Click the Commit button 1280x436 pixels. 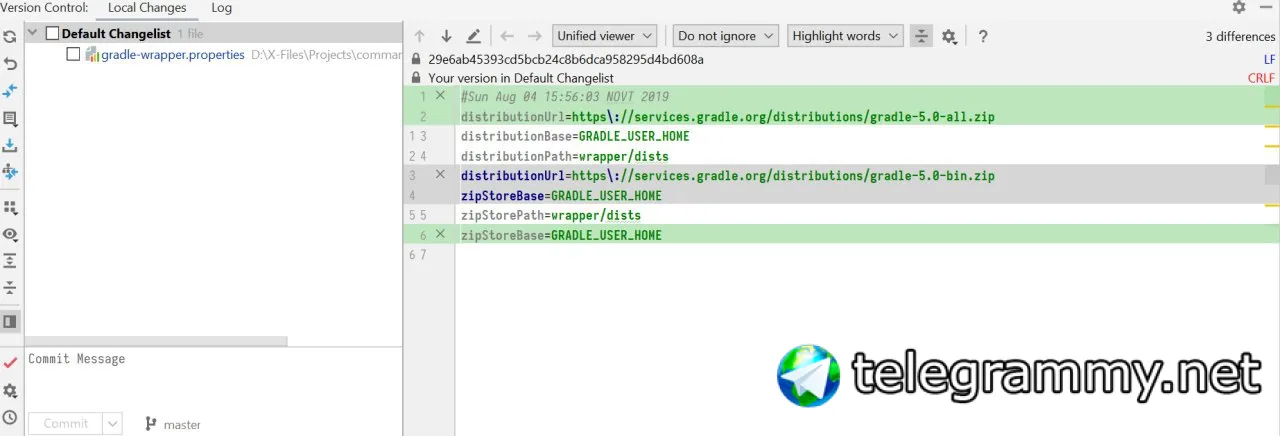pyautogui.click(x=65, y=423)
